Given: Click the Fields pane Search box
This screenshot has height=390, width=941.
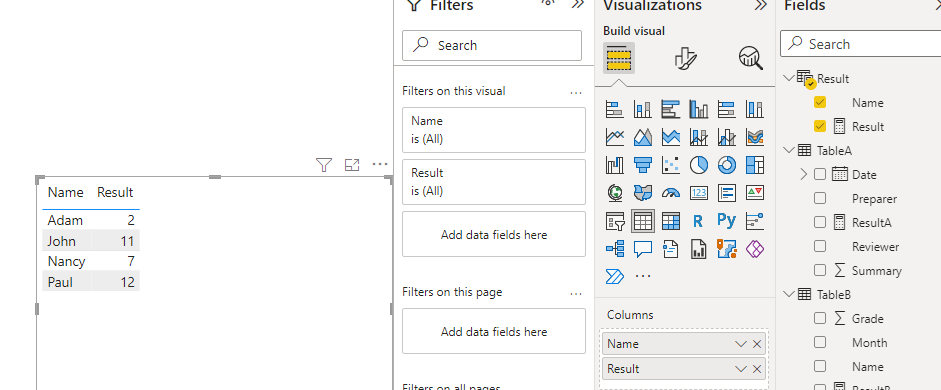Looking at the screenshot, I should [x=861, y=44].
